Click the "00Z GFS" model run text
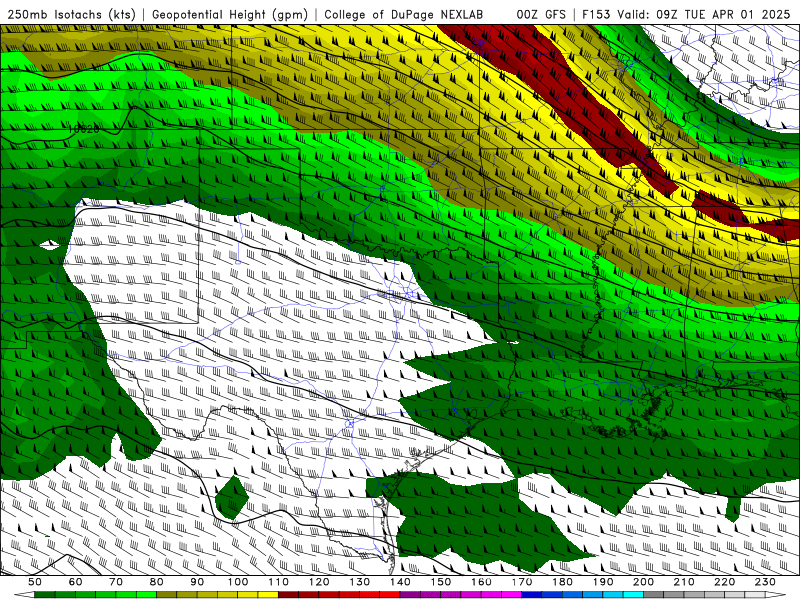This screenshot has width=800, height=600. (x=541, y=14)
